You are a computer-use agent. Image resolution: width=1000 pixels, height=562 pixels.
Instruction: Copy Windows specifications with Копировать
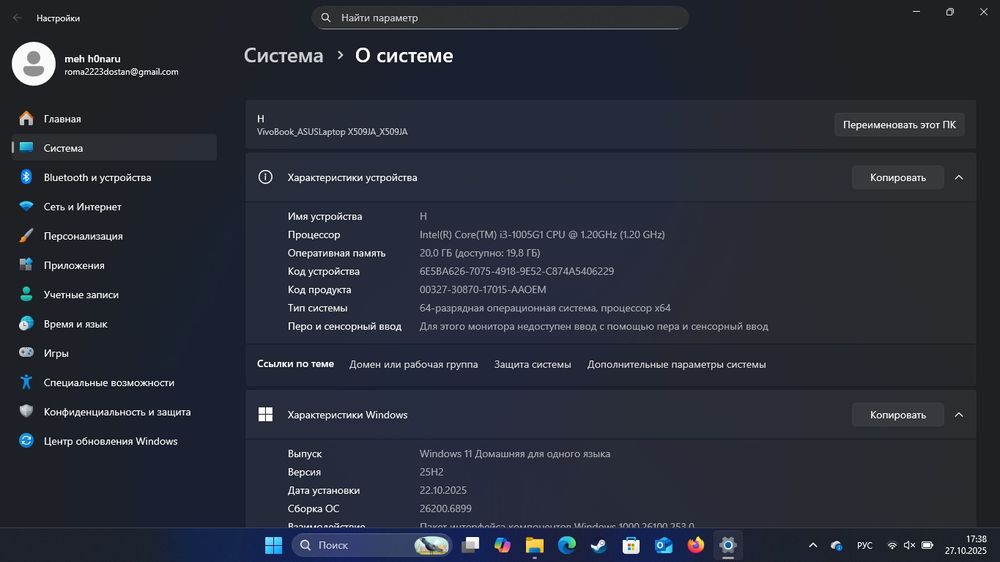897,415
